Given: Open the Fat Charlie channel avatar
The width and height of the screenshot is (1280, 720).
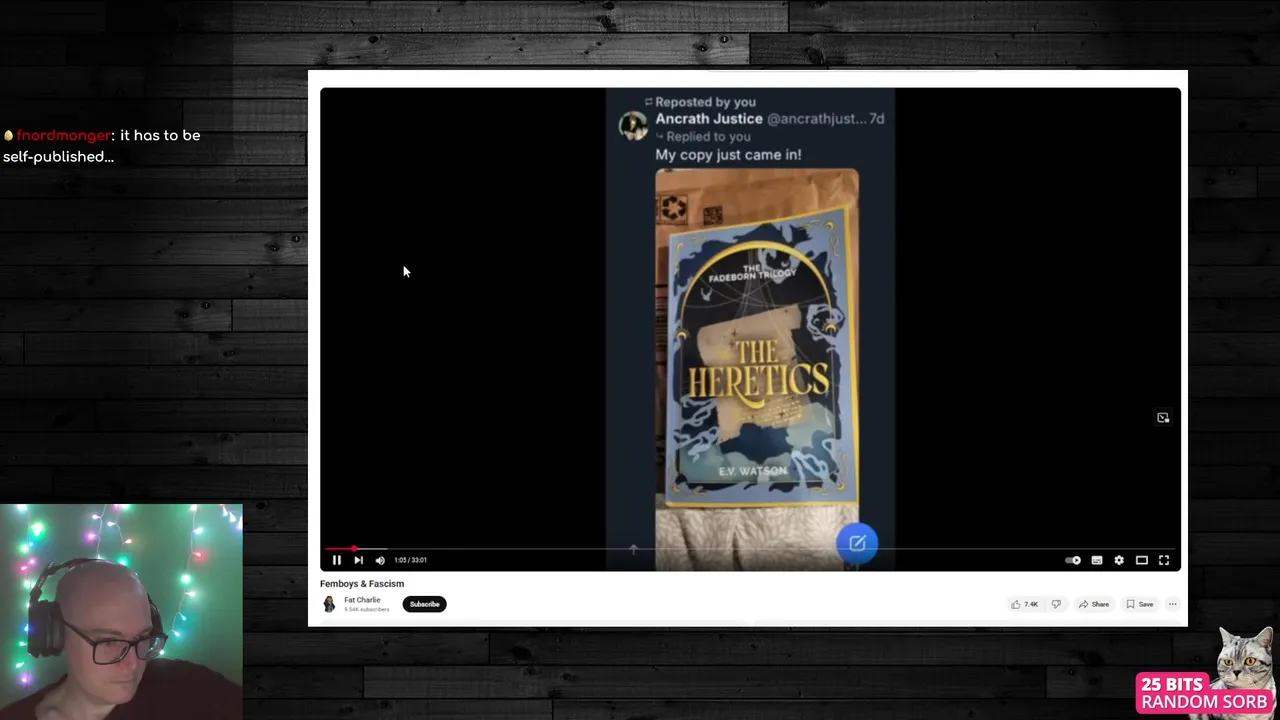Looking at the screenshot, I should pyautogui.click(x=329, y=604).
